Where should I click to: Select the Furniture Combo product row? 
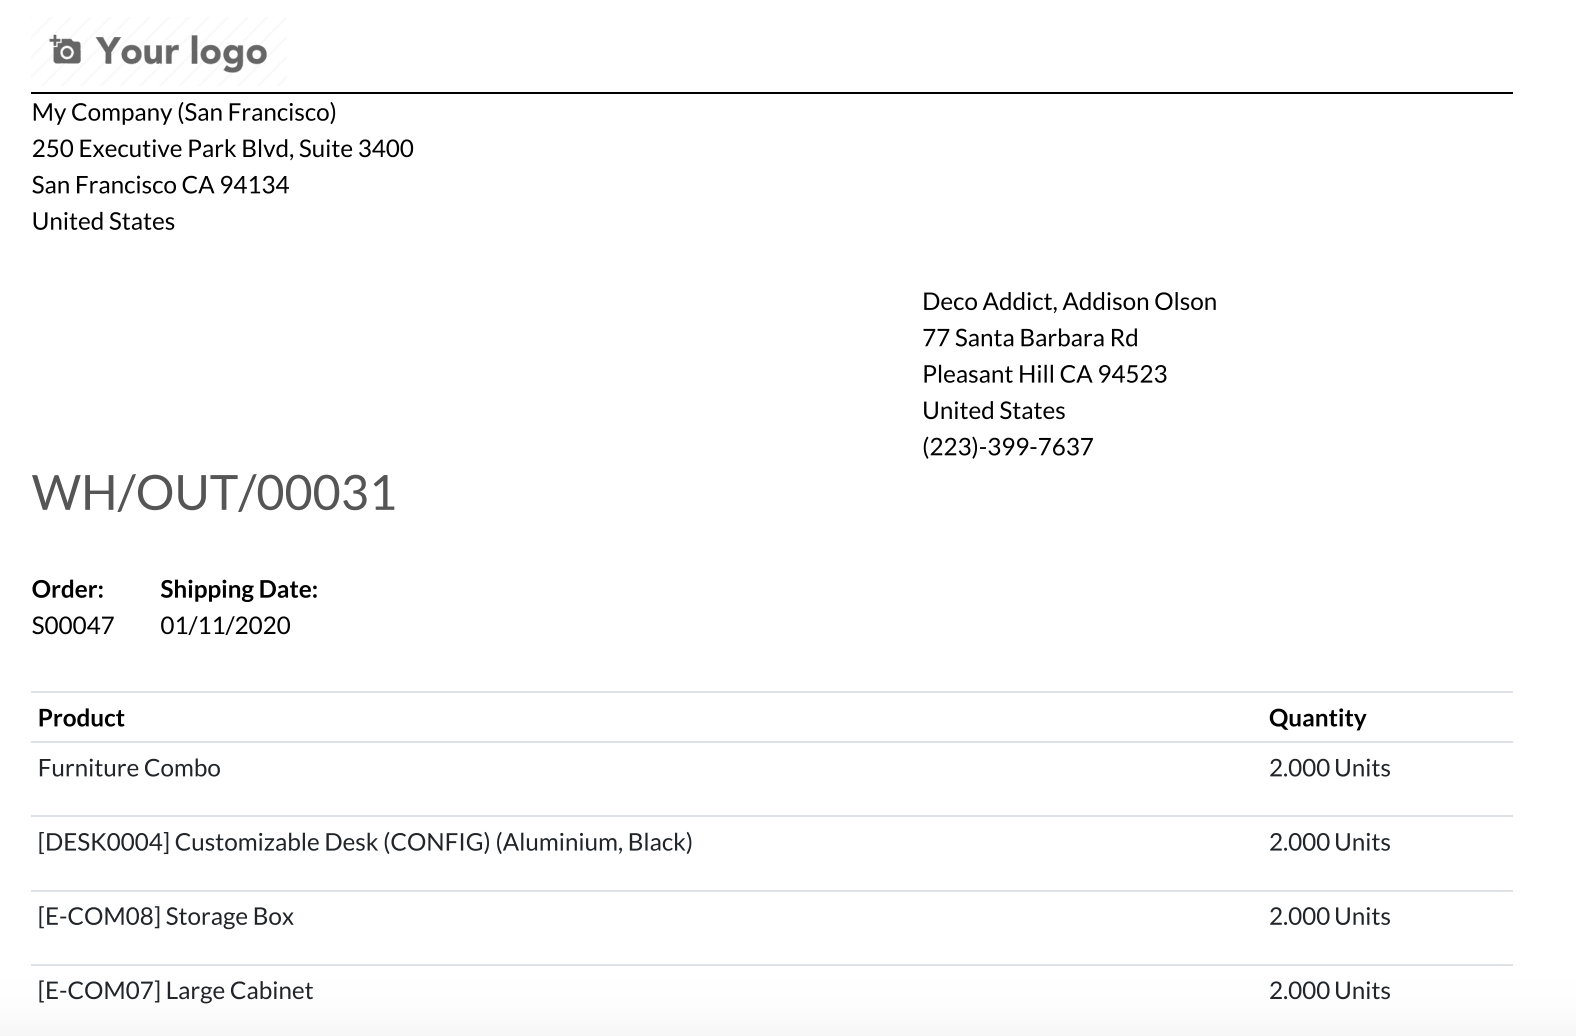(x=772, y=779)
